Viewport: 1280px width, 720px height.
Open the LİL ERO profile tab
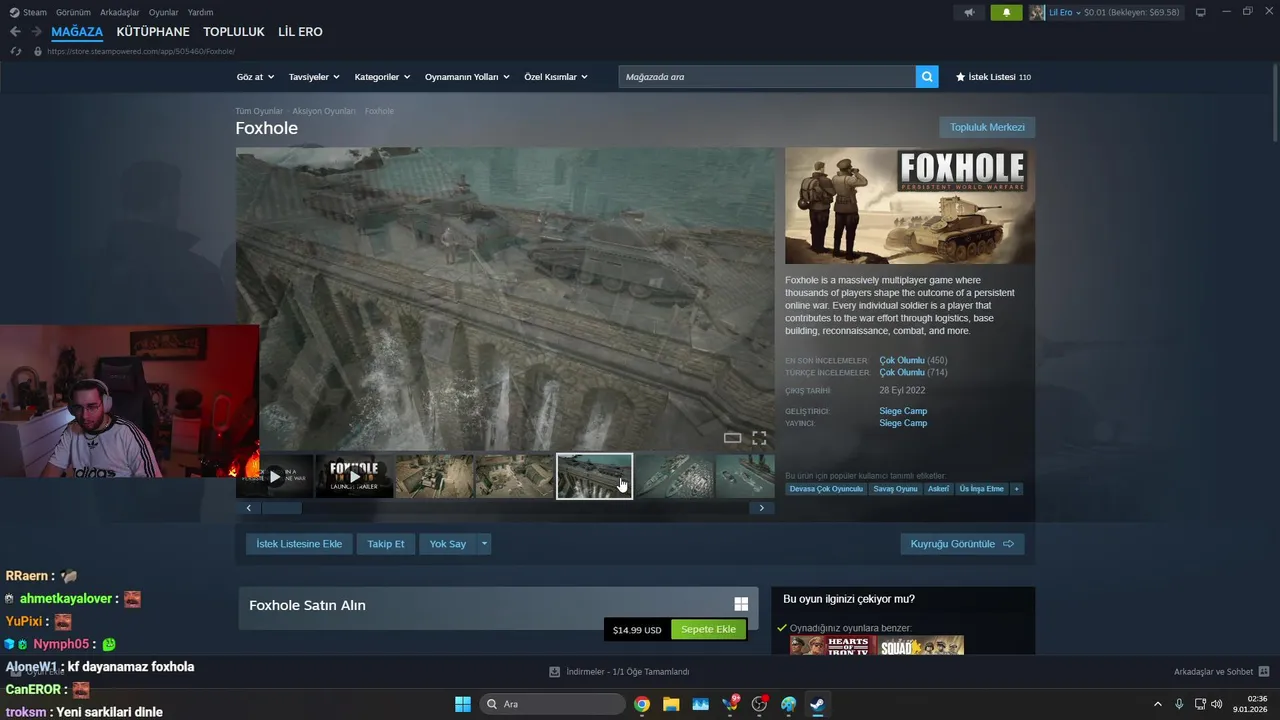coord(300,32)
